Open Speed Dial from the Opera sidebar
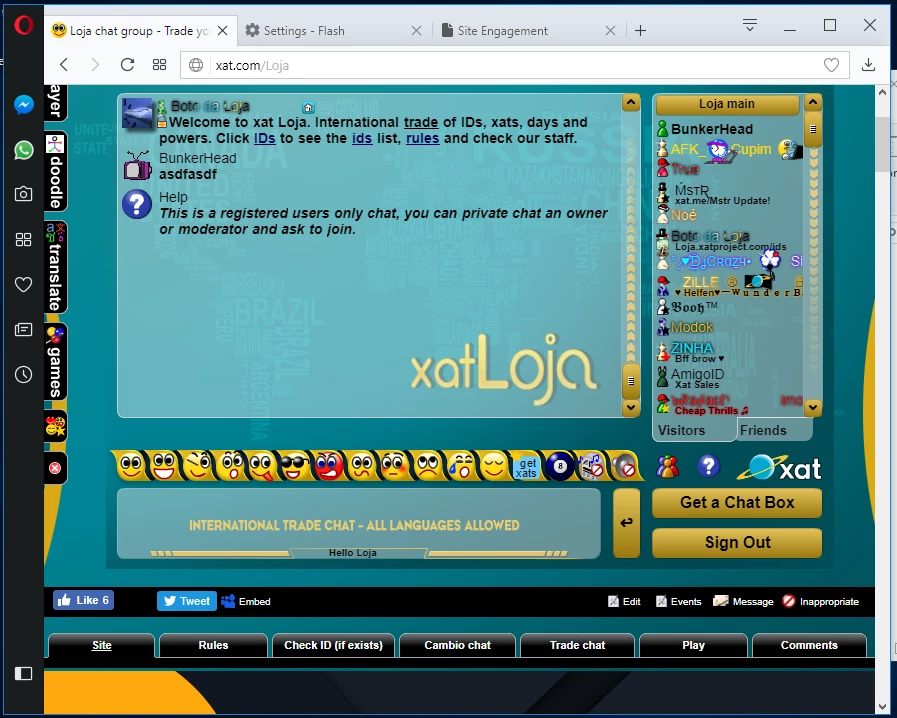Screen dimensions: 897x718 (23, 239)
